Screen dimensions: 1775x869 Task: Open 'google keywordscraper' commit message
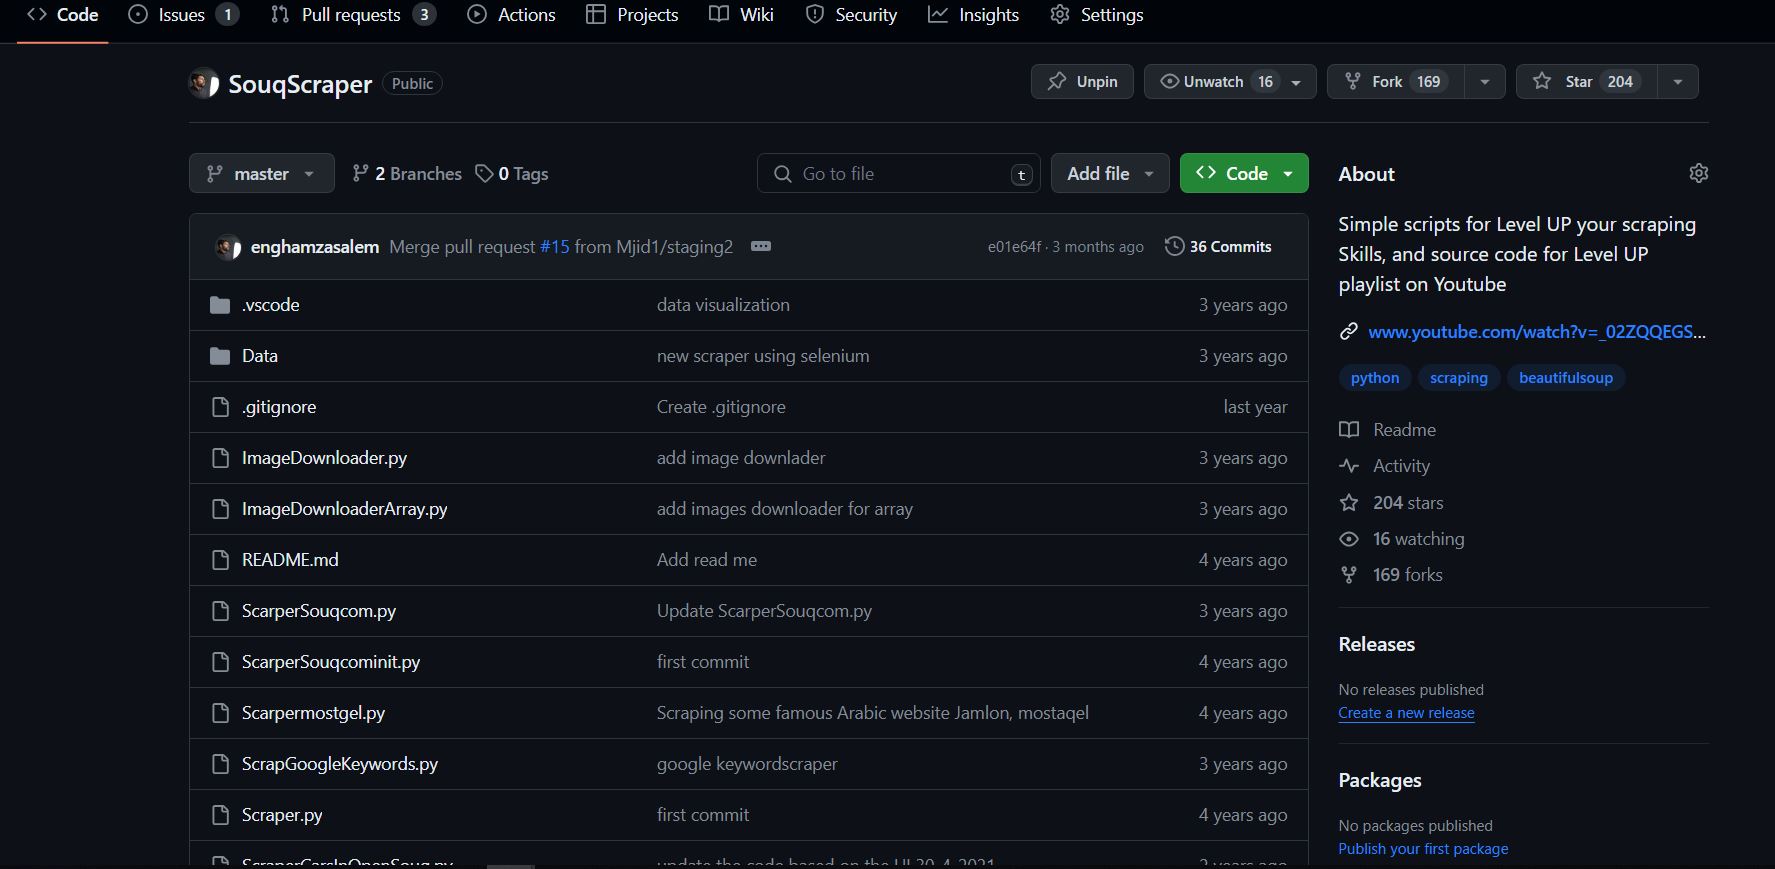coord(747,764)
